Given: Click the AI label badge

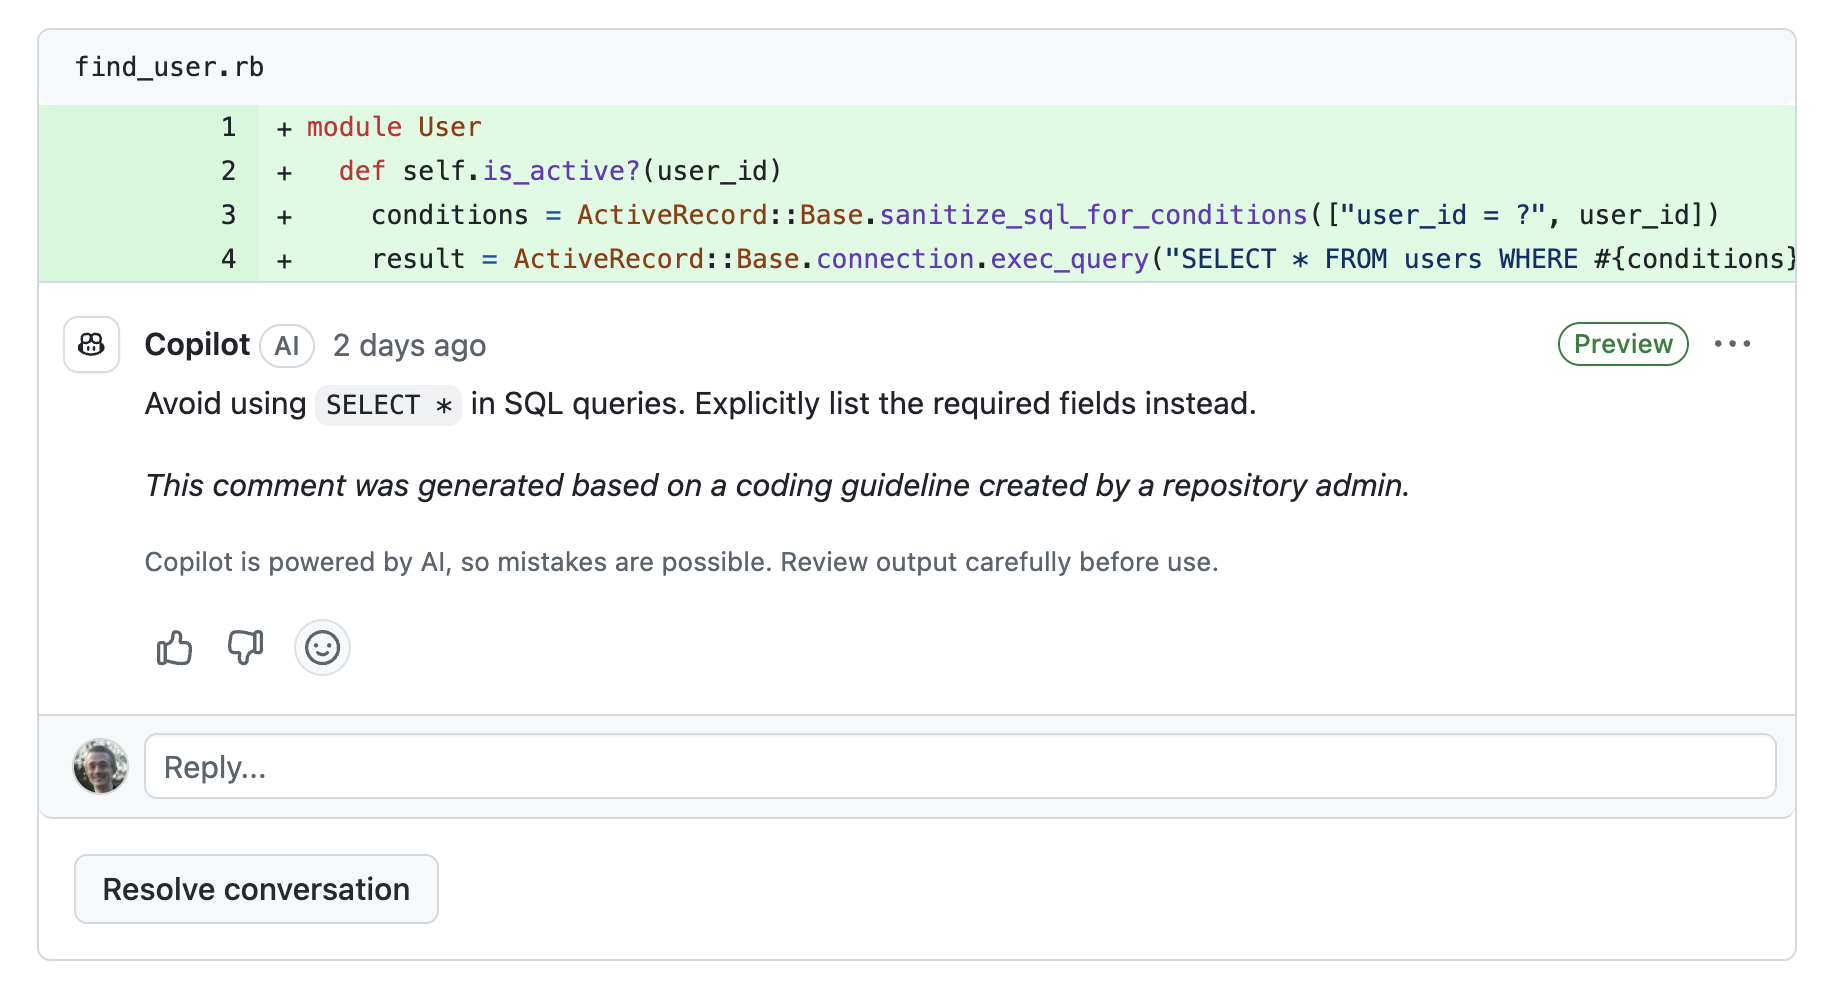Looking at the screenshot, I should click(x=287, y=346).
